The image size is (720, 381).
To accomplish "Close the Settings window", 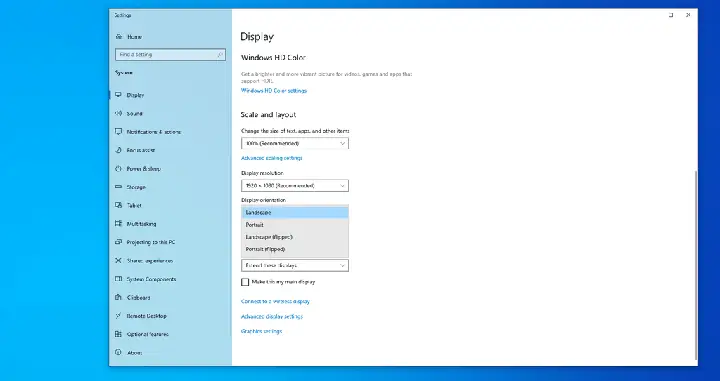I will pos(688,15).
